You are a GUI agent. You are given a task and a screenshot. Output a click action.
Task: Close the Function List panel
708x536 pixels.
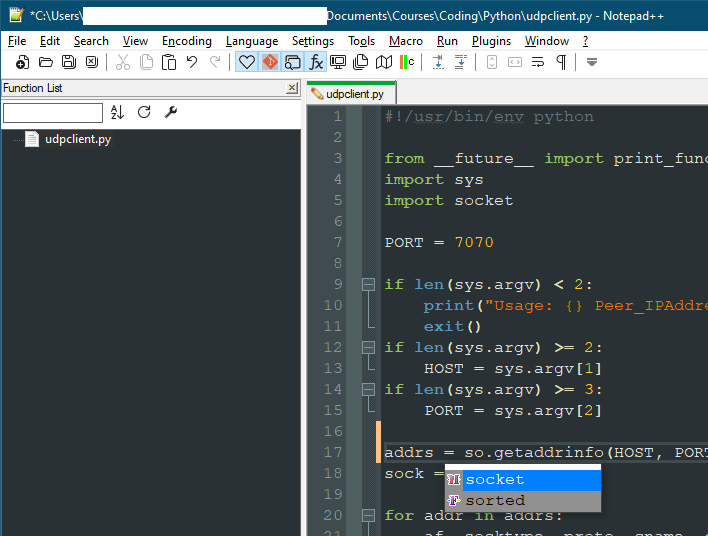coord(292,88)
